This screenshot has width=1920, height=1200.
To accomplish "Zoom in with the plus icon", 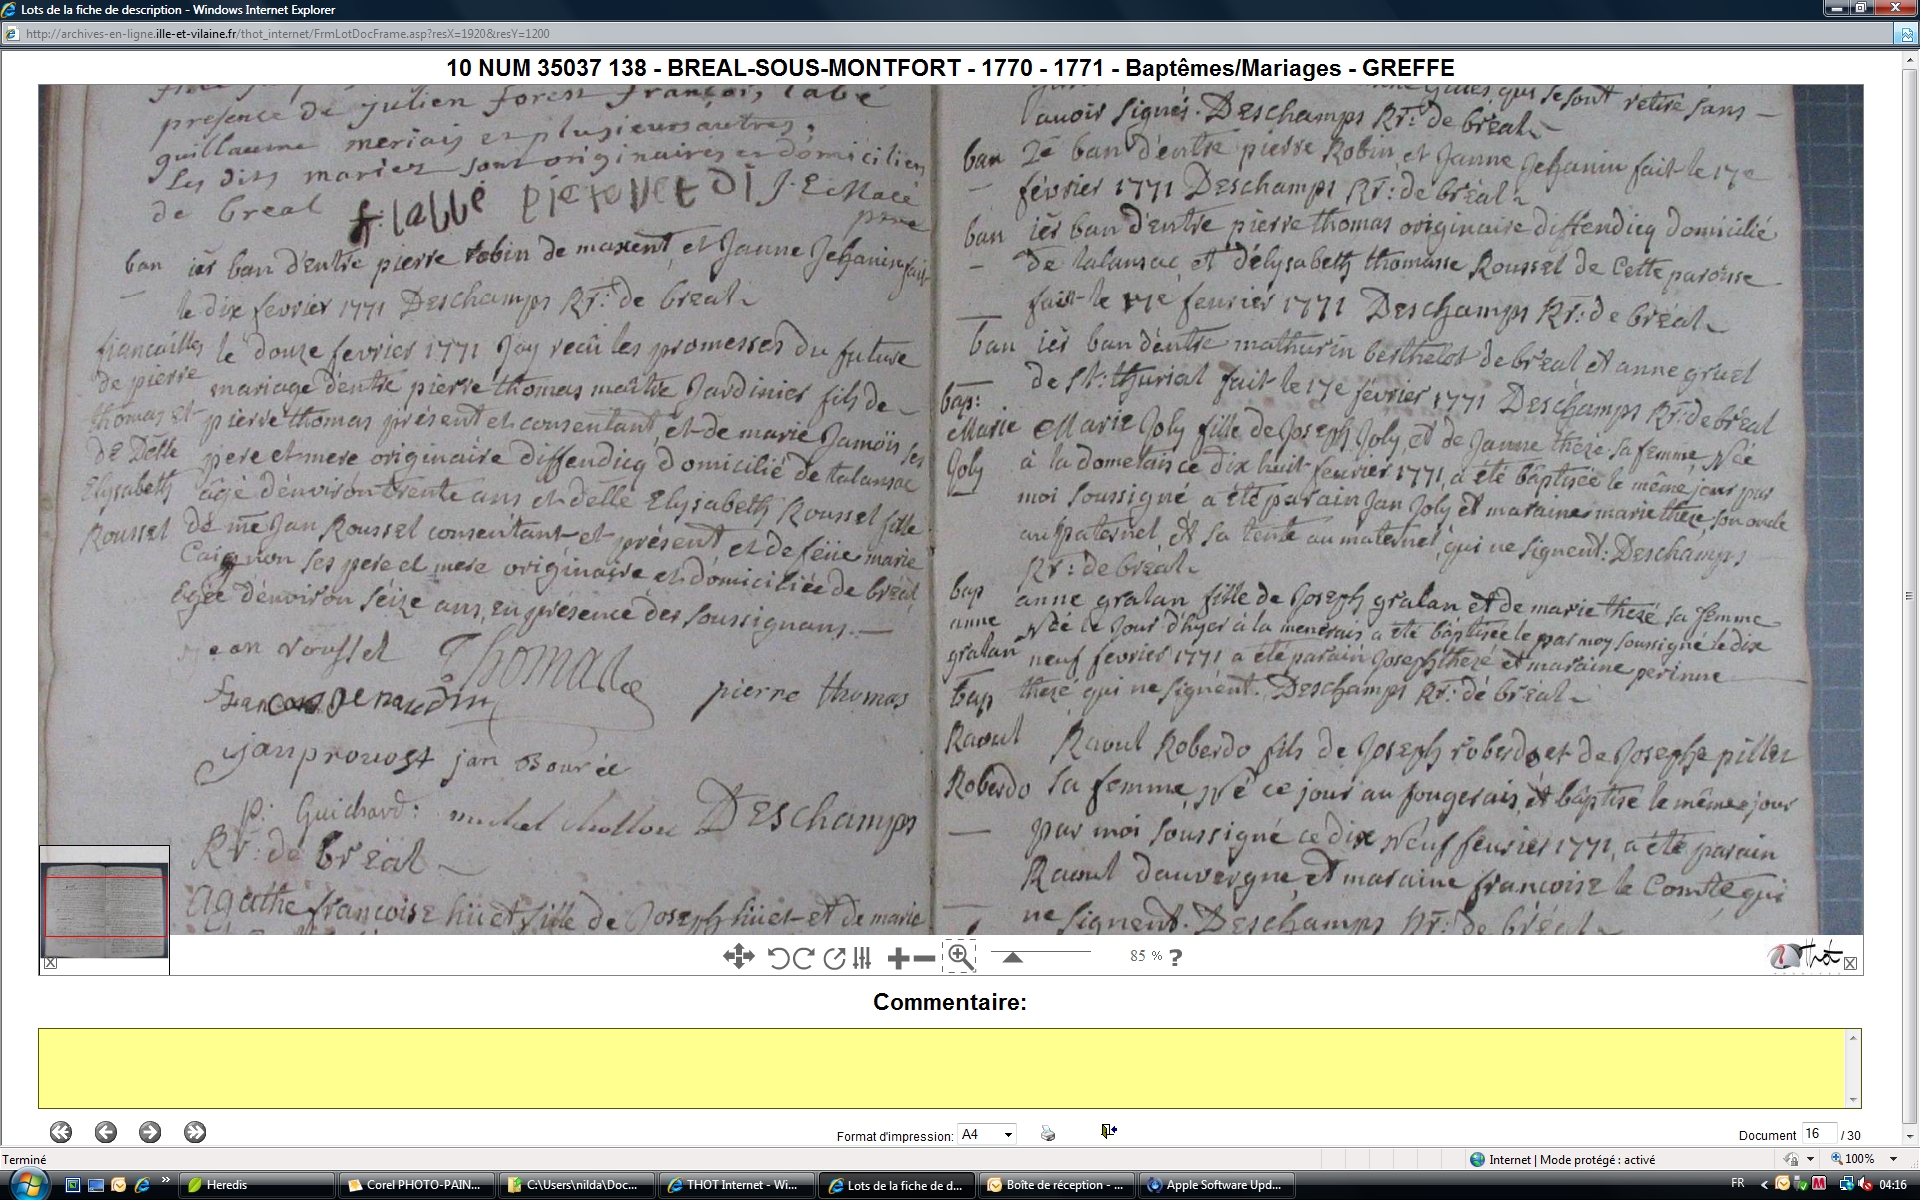I will coord(898,959).
